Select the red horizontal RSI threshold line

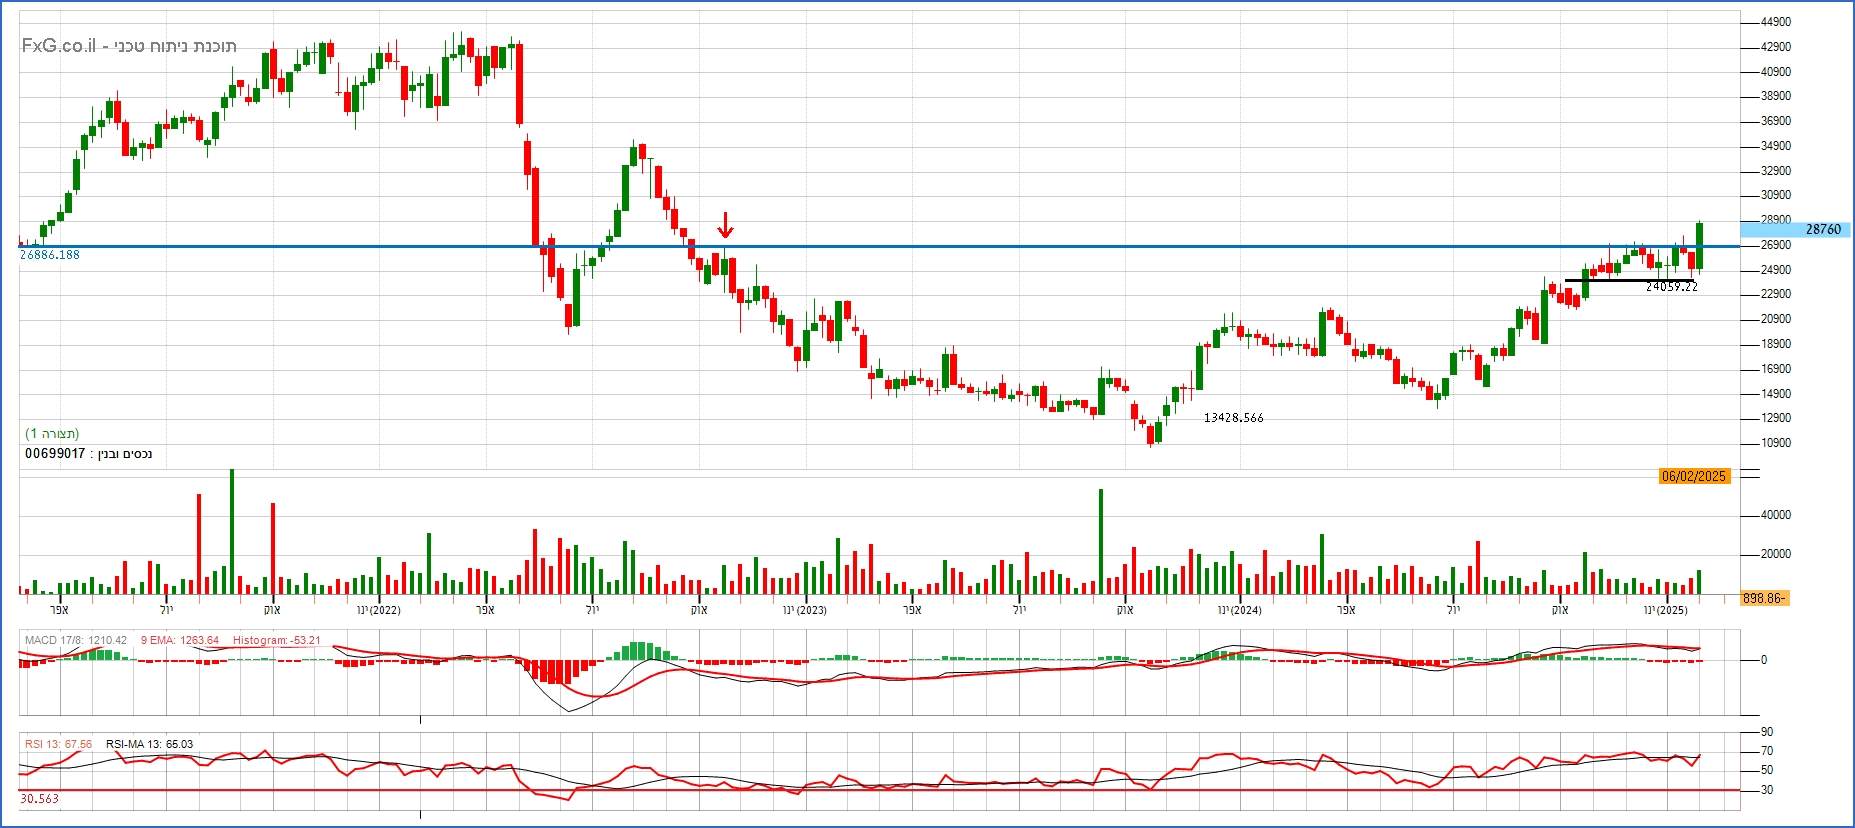880,790
